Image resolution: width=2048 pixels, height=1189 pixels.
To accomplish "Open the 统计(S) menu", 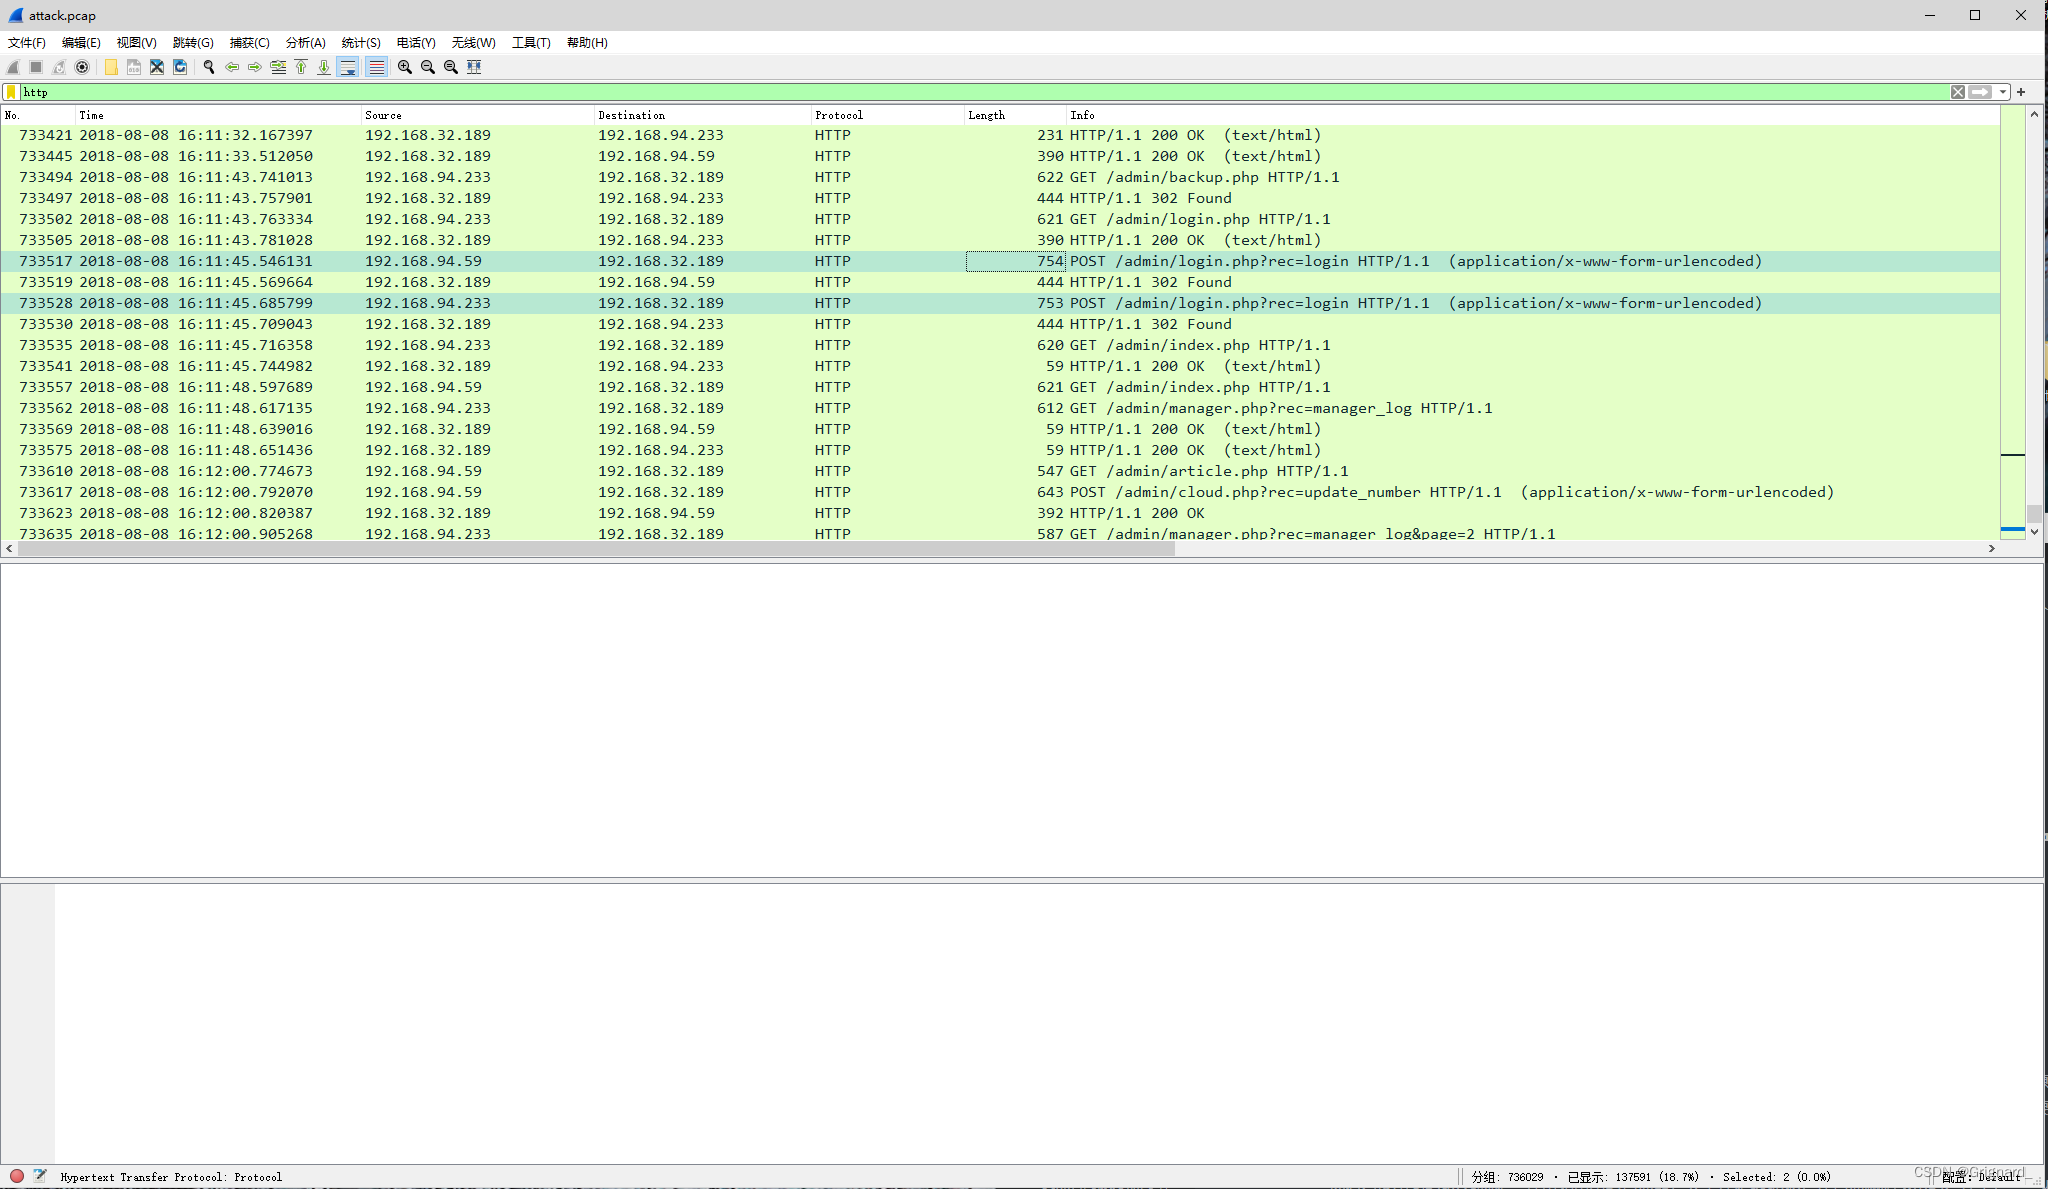I will coord(361,42).
